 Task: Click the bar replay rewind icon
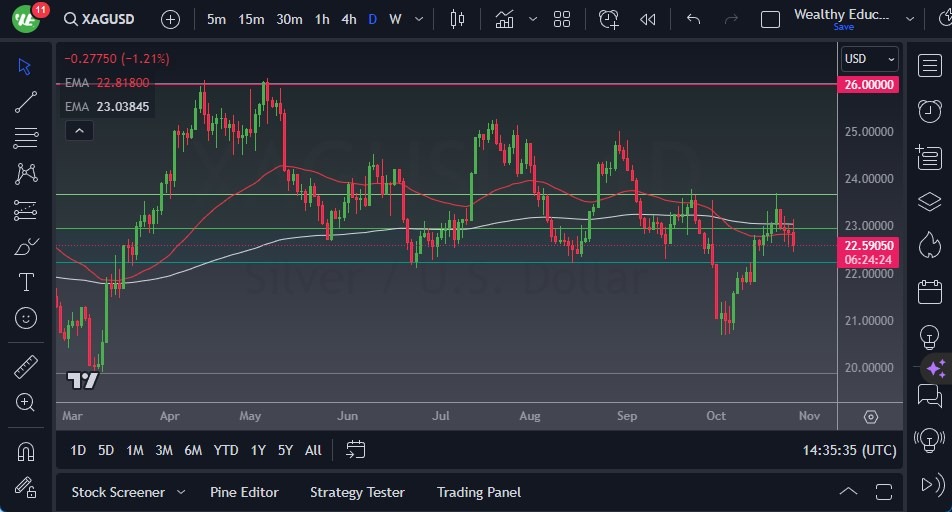[648, 19]
